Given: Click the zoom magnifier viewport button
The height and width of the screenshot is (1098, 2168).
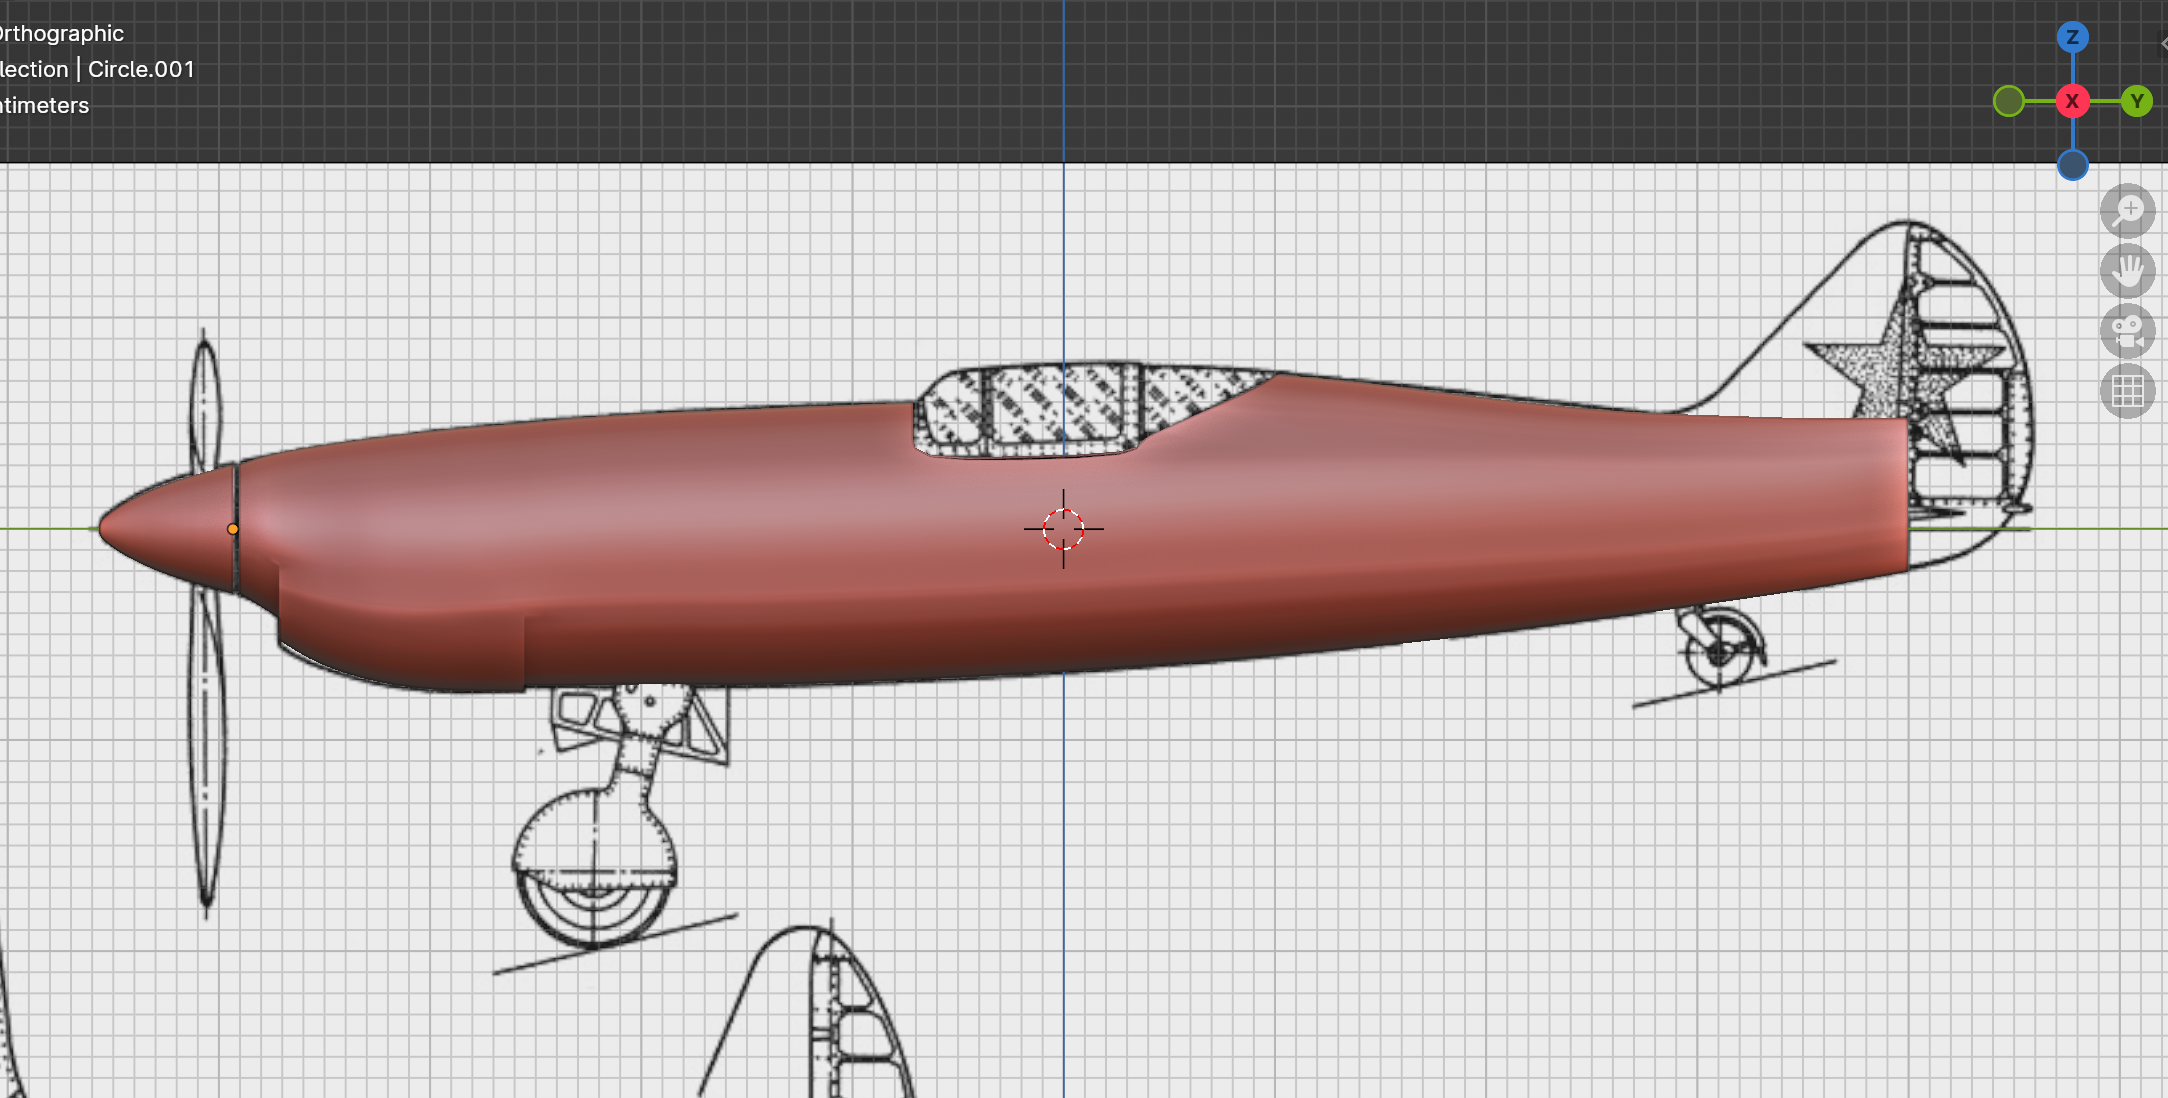Looking at the screenshot, I should (x=2127, y=211).
